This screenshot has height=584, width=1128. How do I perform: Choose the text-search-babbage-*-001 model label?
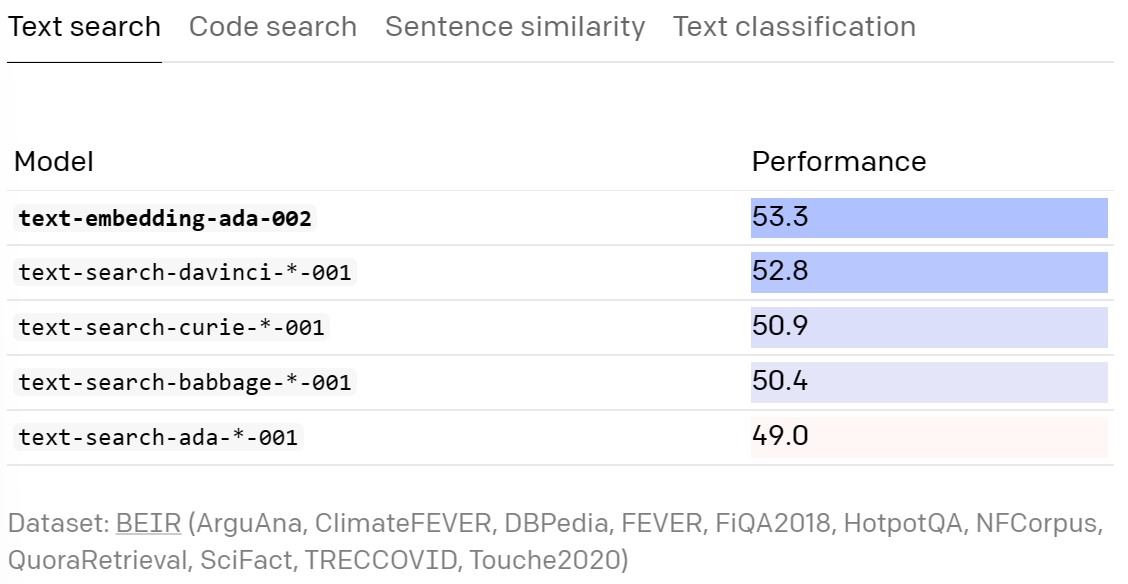(185, 382)
